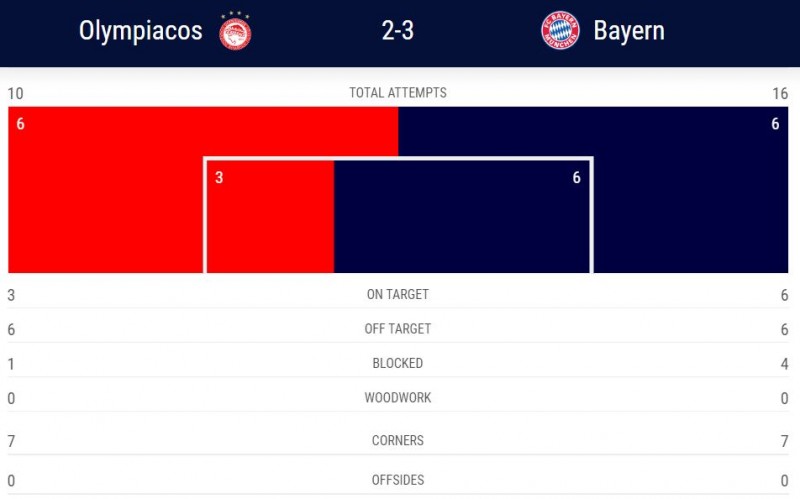The image size is (800, 499).
Task: Click the red on-target goal section
Action: pos(270,217)
